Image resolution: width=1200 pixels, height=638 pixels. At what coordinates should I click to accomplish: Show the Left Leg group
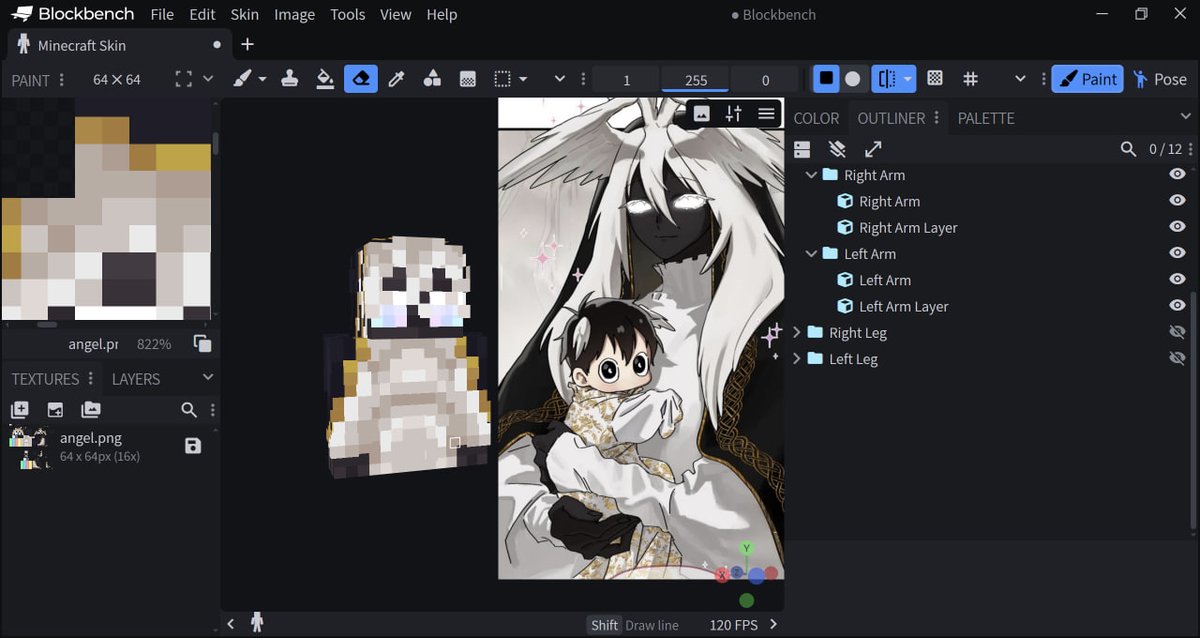1177,359
